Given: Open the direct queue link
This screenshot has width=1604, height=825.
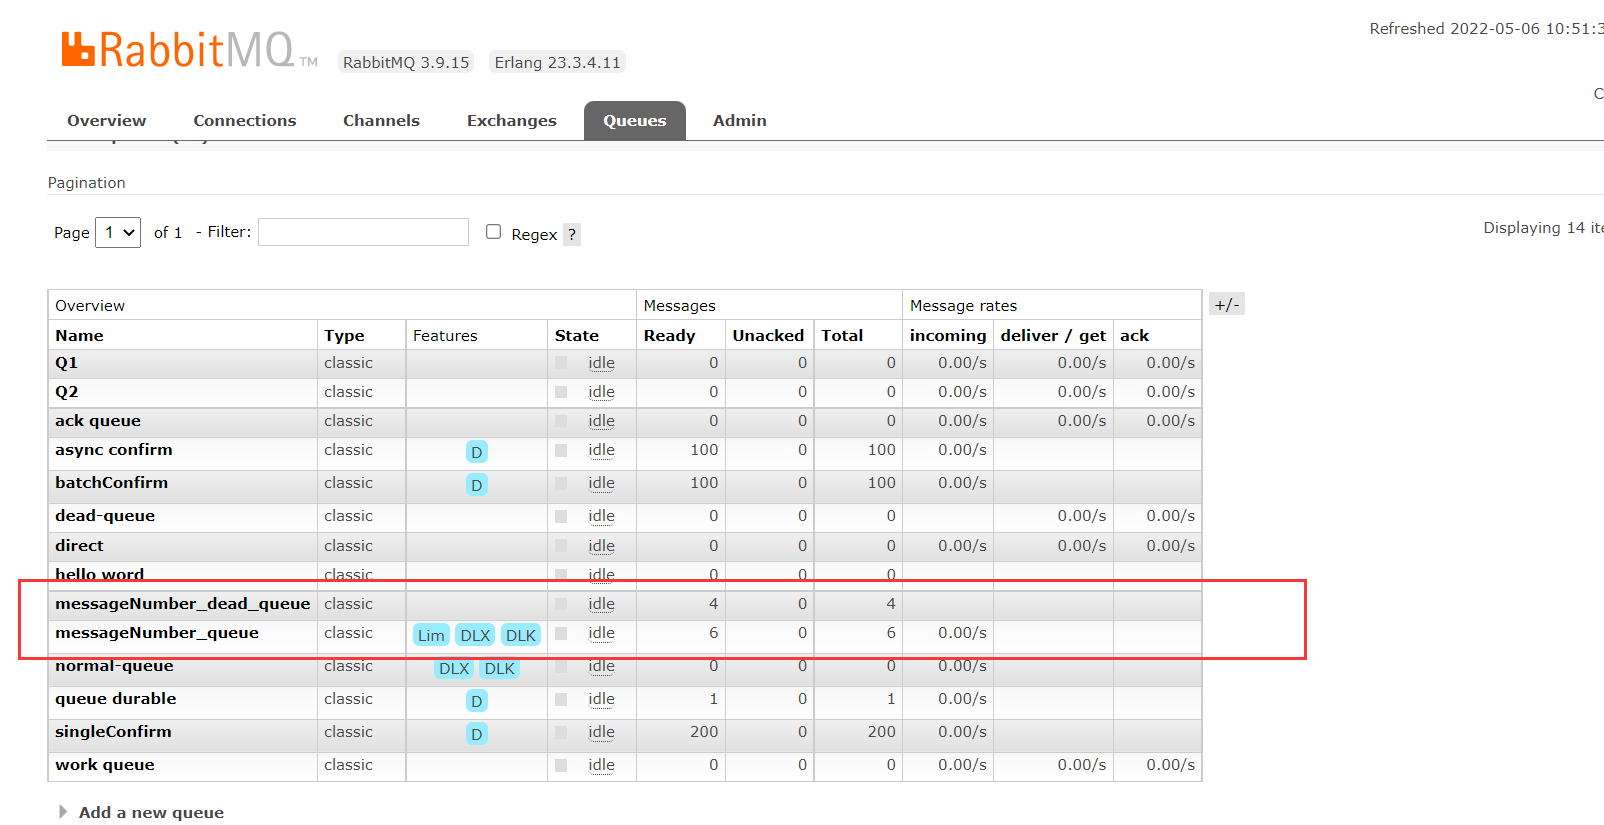Looking at the screenshot, I should [79, 546].
